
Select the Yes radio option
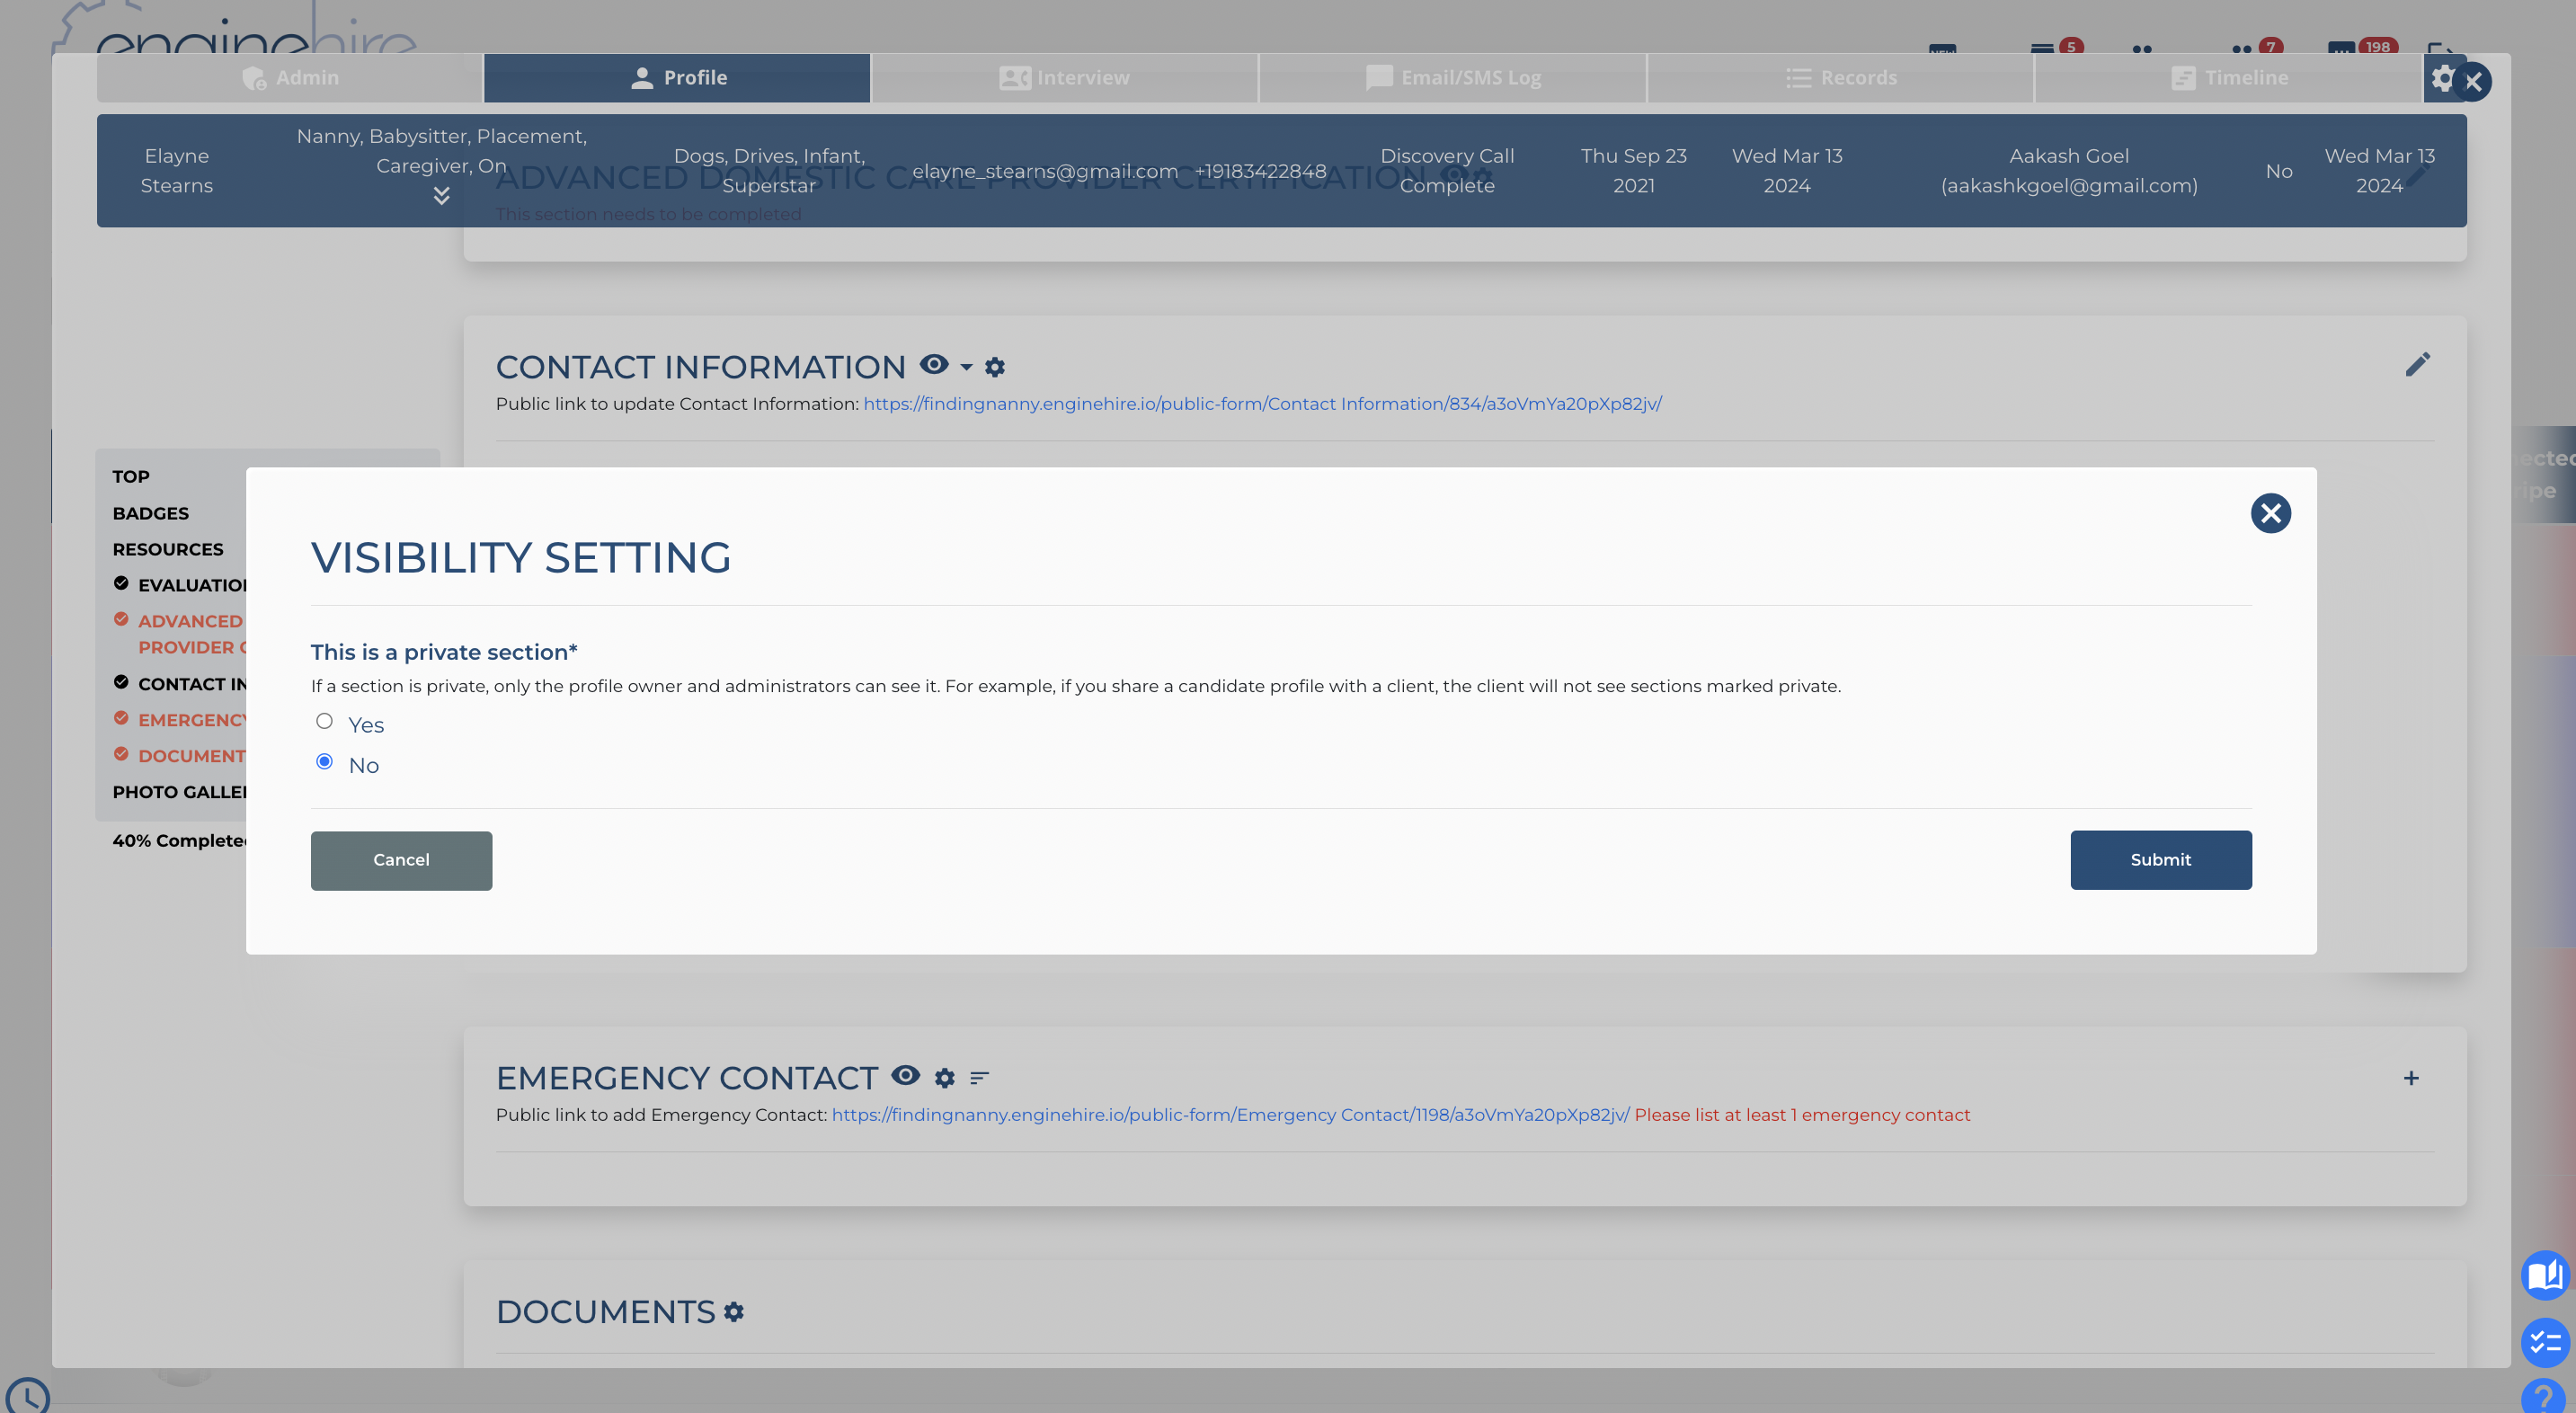324,721
